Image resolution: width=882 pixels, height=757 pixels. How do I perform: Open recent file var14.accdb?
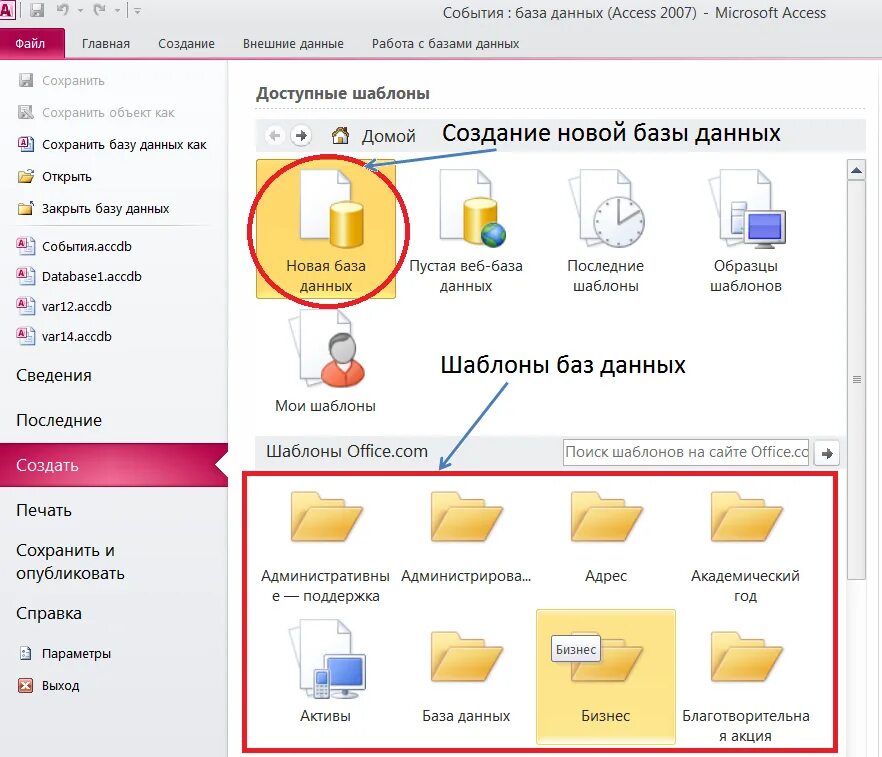click(64, 336)
